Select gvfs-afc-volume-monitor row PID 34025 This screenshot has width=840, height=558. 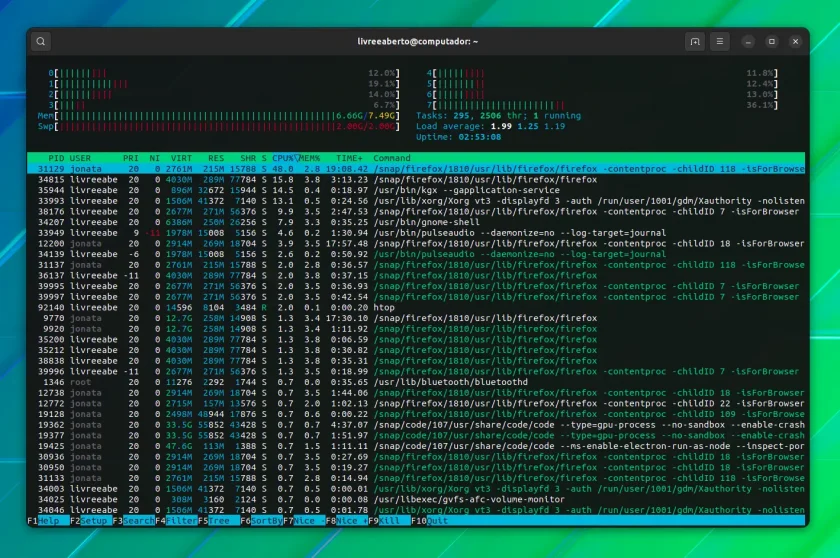click(416, 500)
